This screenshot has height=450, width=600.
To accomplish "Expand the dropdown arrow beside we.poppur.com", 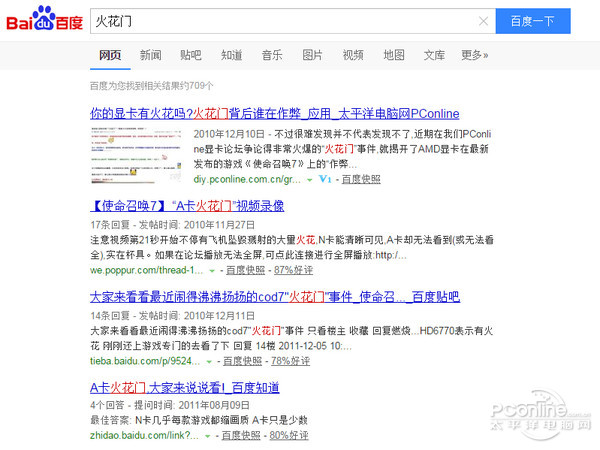I will (x=212, y=271).
